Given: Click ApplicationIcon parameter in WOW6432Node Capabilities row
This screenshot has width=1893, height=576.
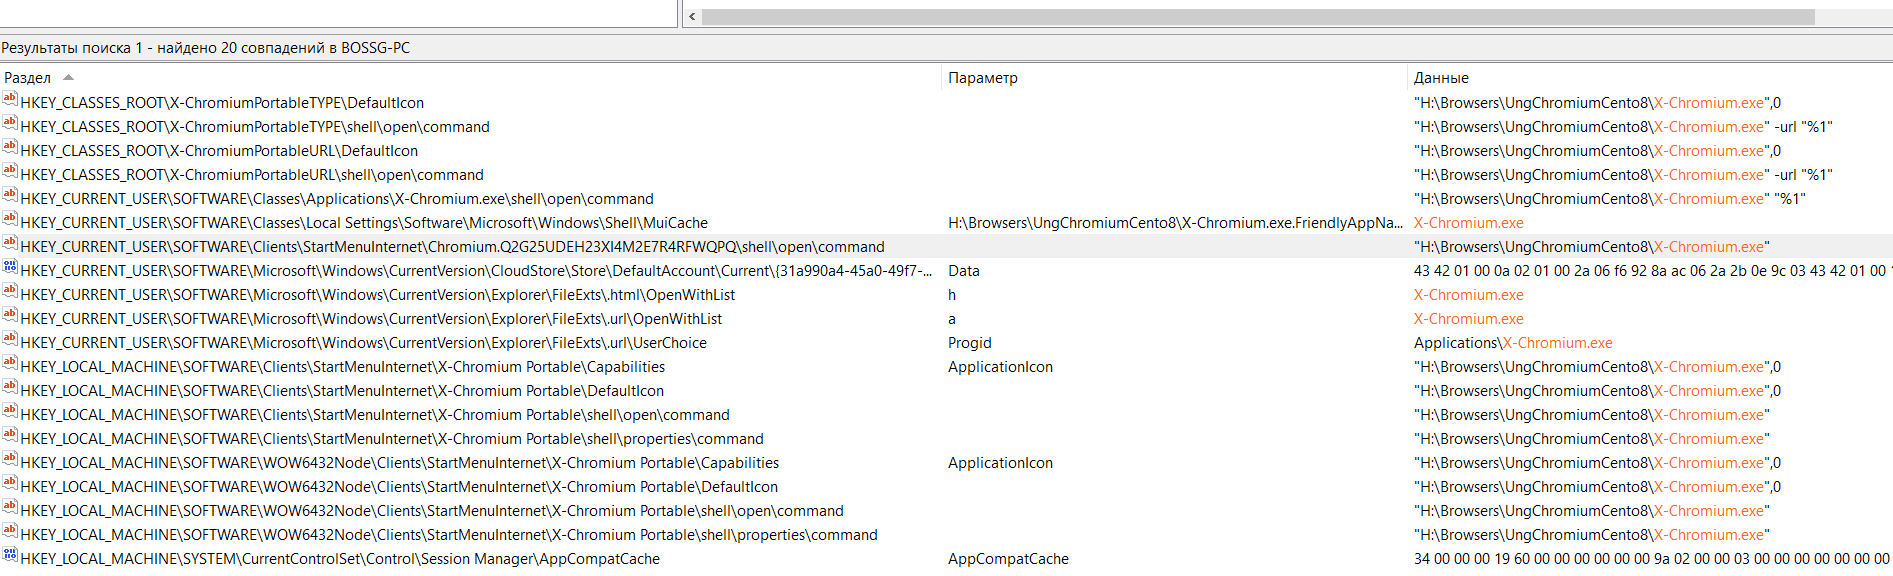Looking at the screenshot, I should coord(1000,463).
